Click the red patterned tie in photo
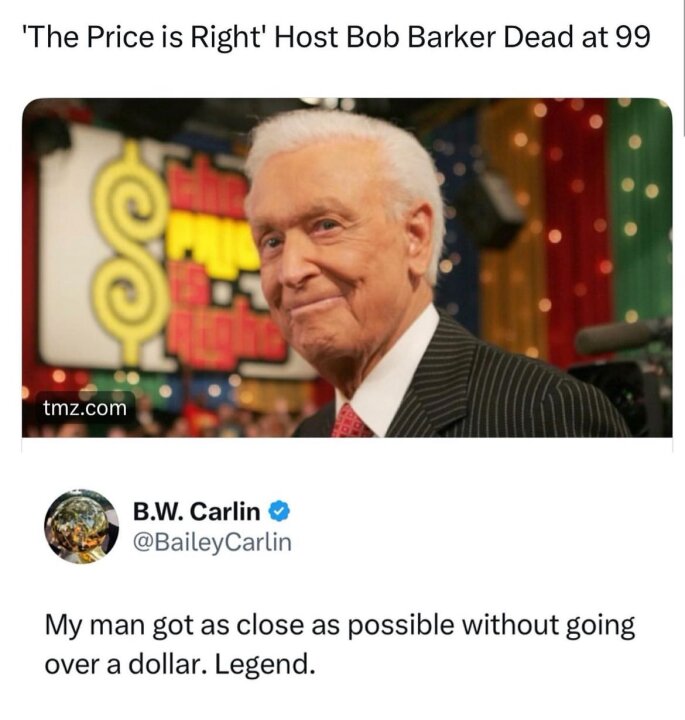 coord(351,421)
